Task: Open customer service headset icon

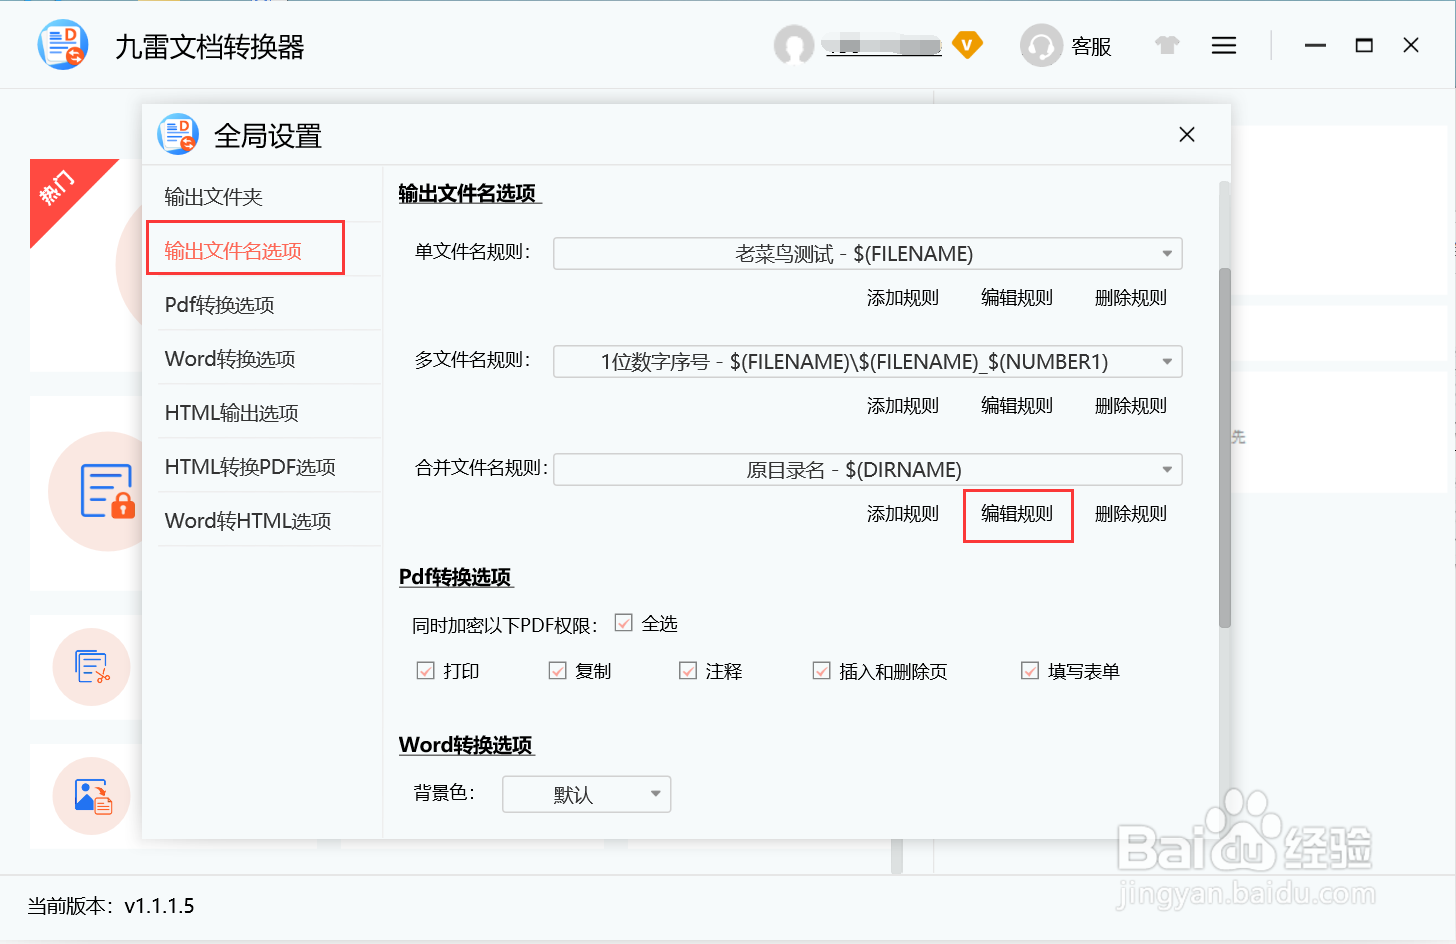Action: point(1041,46)
